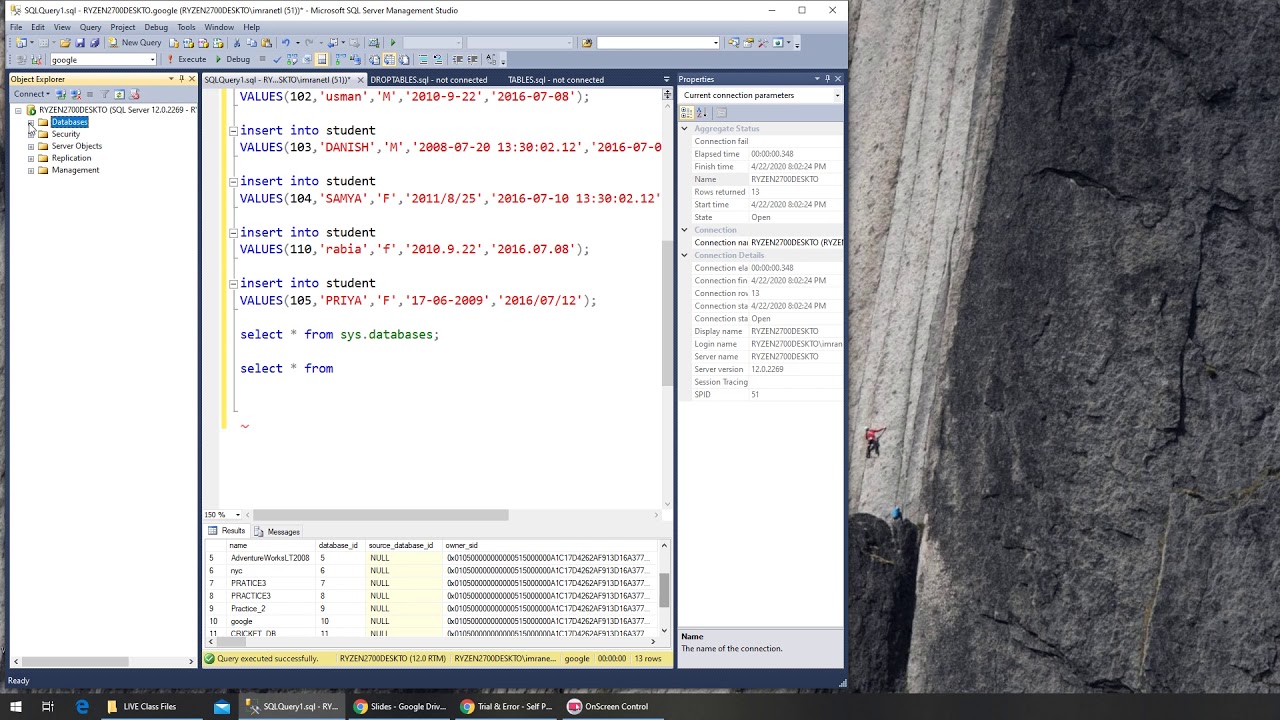This screenshot has height=720, width=1280.
Task: Click the 'database_id' column header
Action: pos(338,545)
